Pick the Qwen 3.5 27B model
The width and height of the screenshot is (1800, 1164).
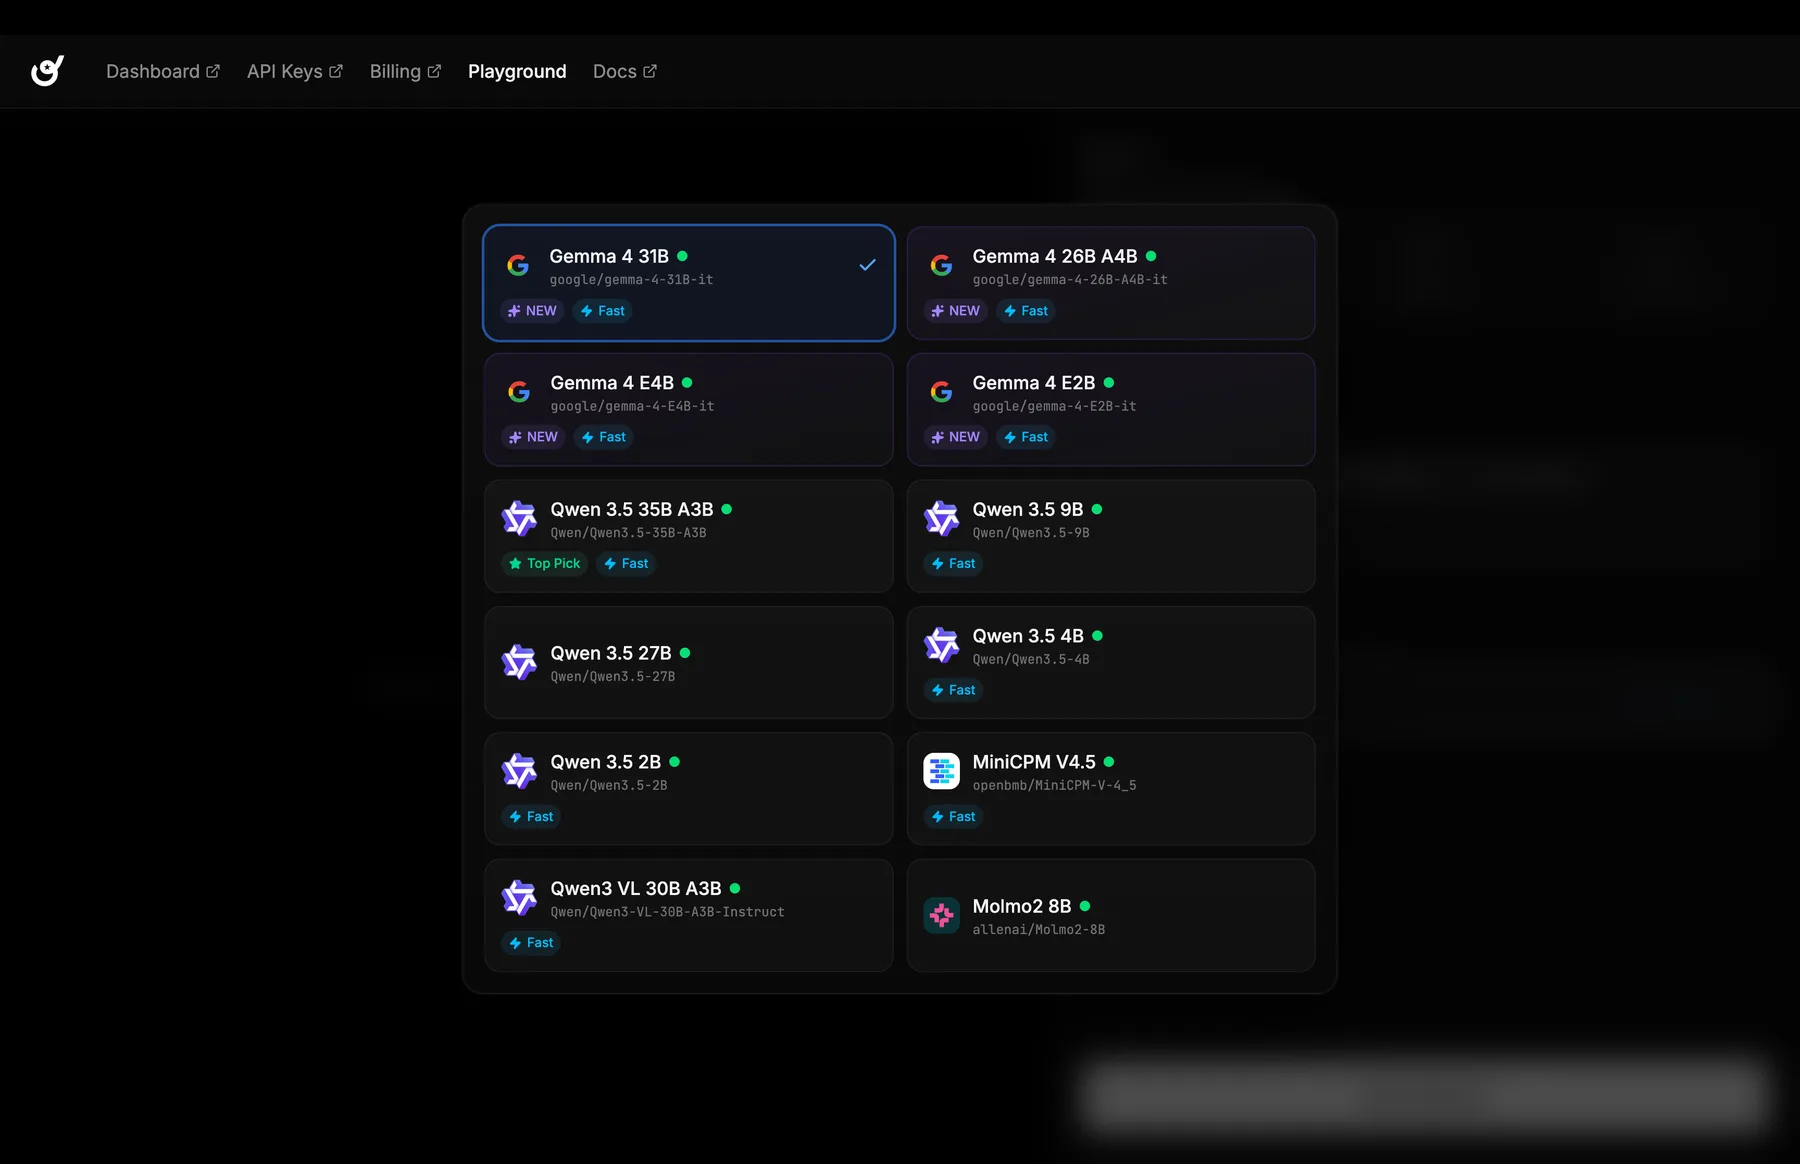tap(689, 662)
